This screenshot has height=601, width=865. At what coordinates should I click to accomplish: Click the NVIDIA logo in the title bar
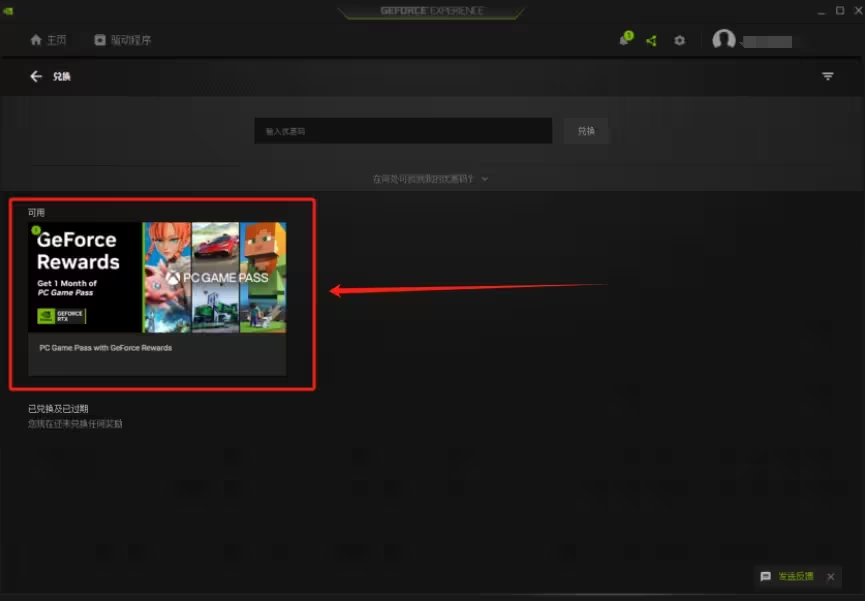tap(8, 11)
